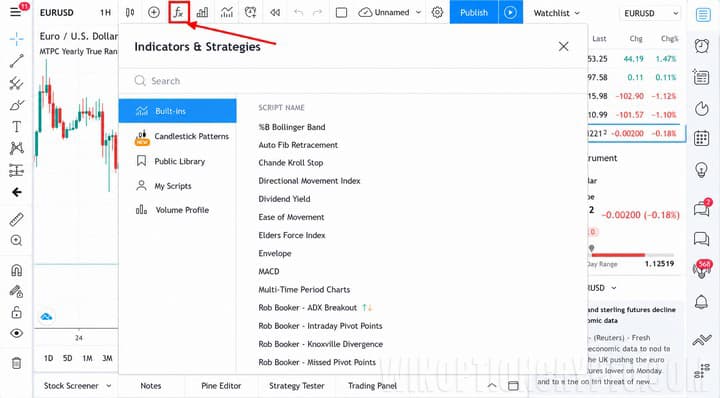Open the hamburger main menu
Image resolution: width=720 pixels, height=398 pixels.
(16, 12)
